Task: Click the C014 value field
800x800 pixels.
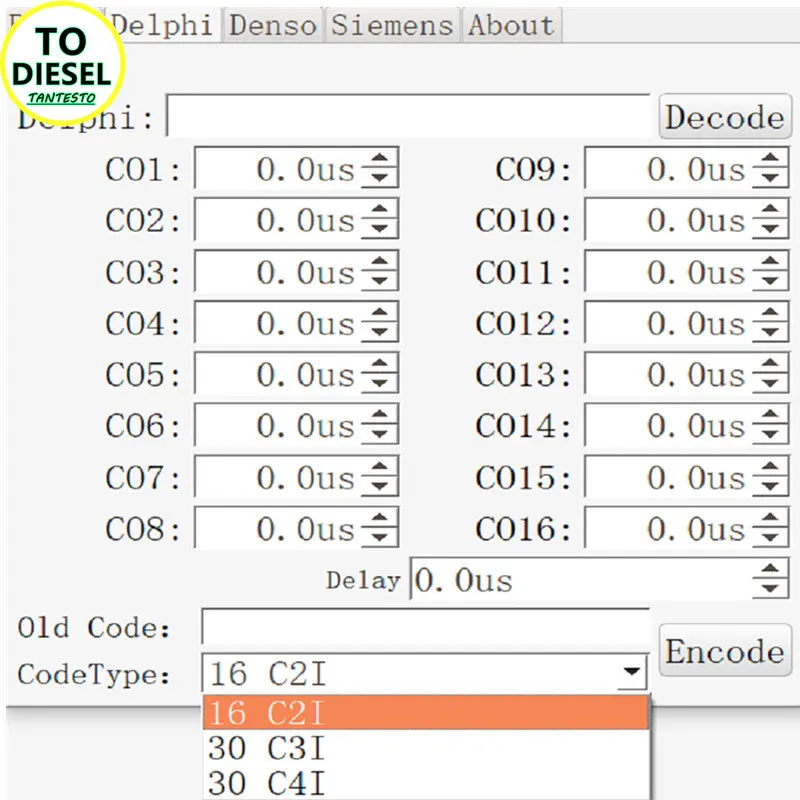Action: click(668, 426)
